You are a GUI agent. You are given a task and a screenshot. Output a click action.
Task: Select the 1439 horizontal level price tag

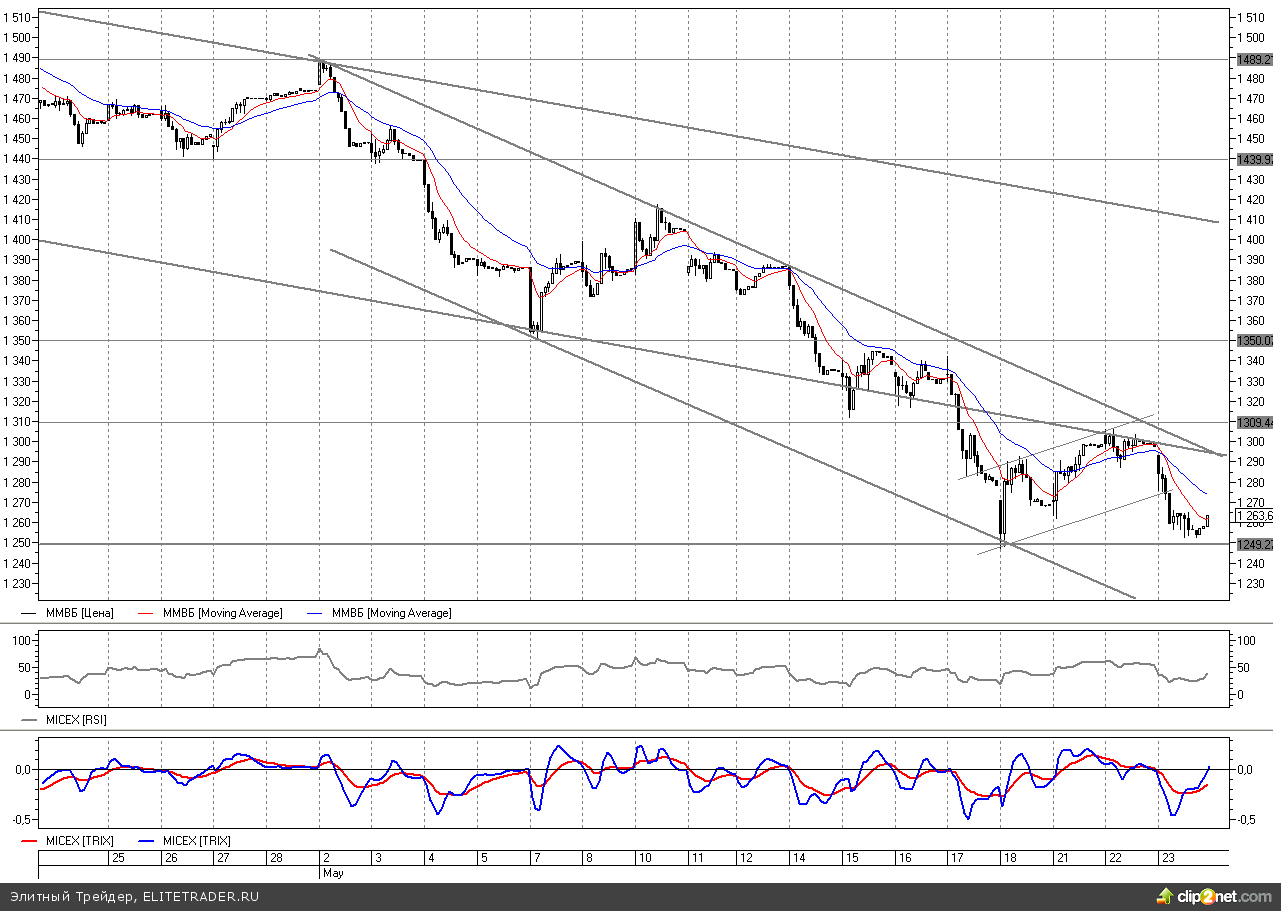click(x=1253, y=160)
